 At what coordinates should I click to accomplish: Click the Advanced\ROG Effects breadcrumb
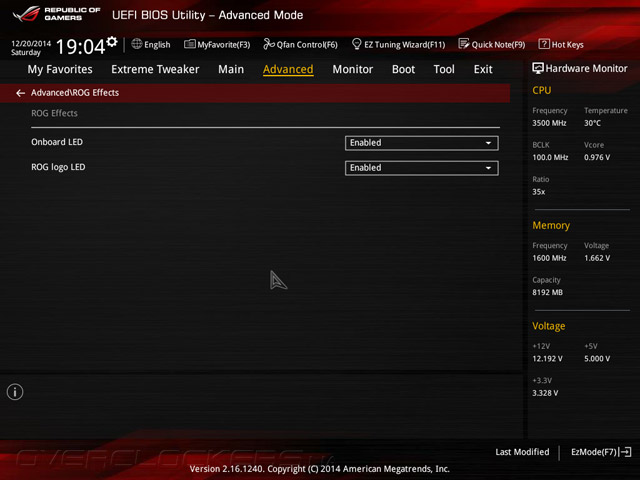coord(75,93)
